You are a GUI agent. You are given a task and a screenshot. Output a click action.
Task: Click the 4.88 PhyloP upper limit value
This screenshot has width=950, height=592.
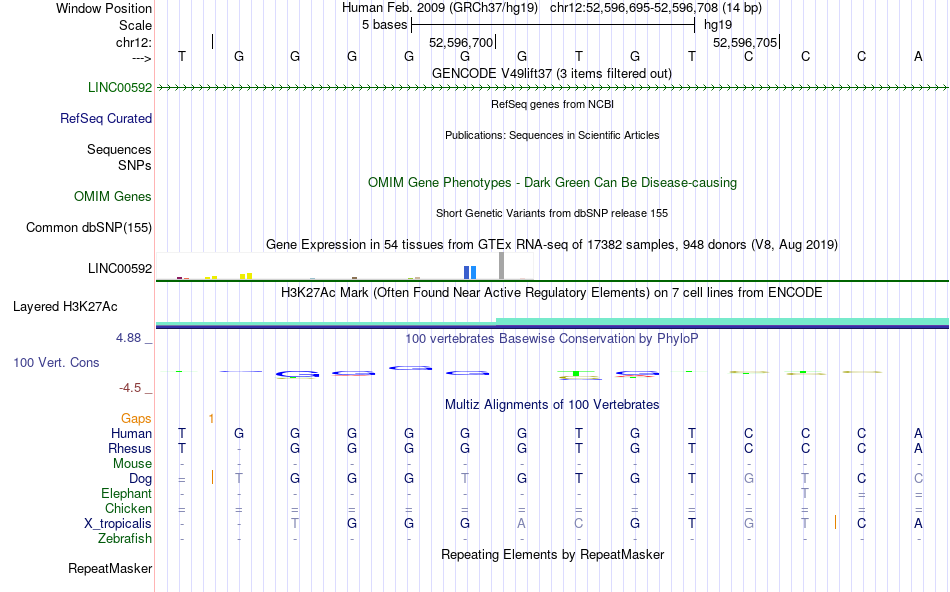pos(128,338)
